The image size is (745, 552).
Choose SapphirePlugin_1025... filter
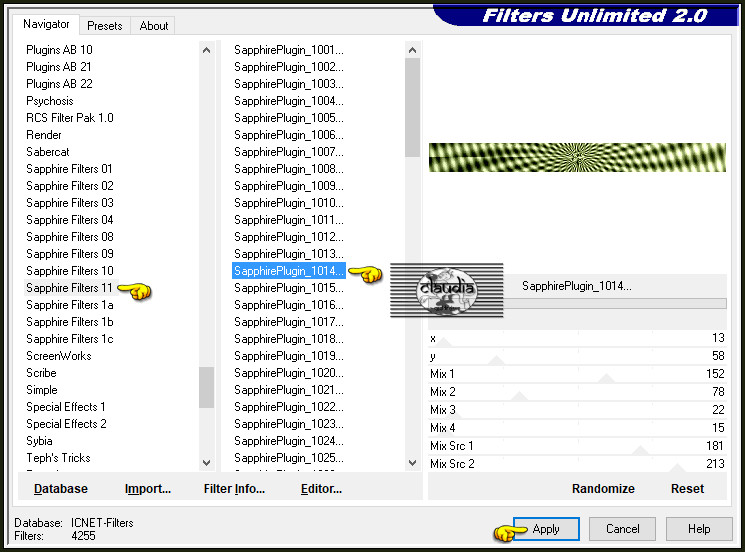(x=289, y=458)
